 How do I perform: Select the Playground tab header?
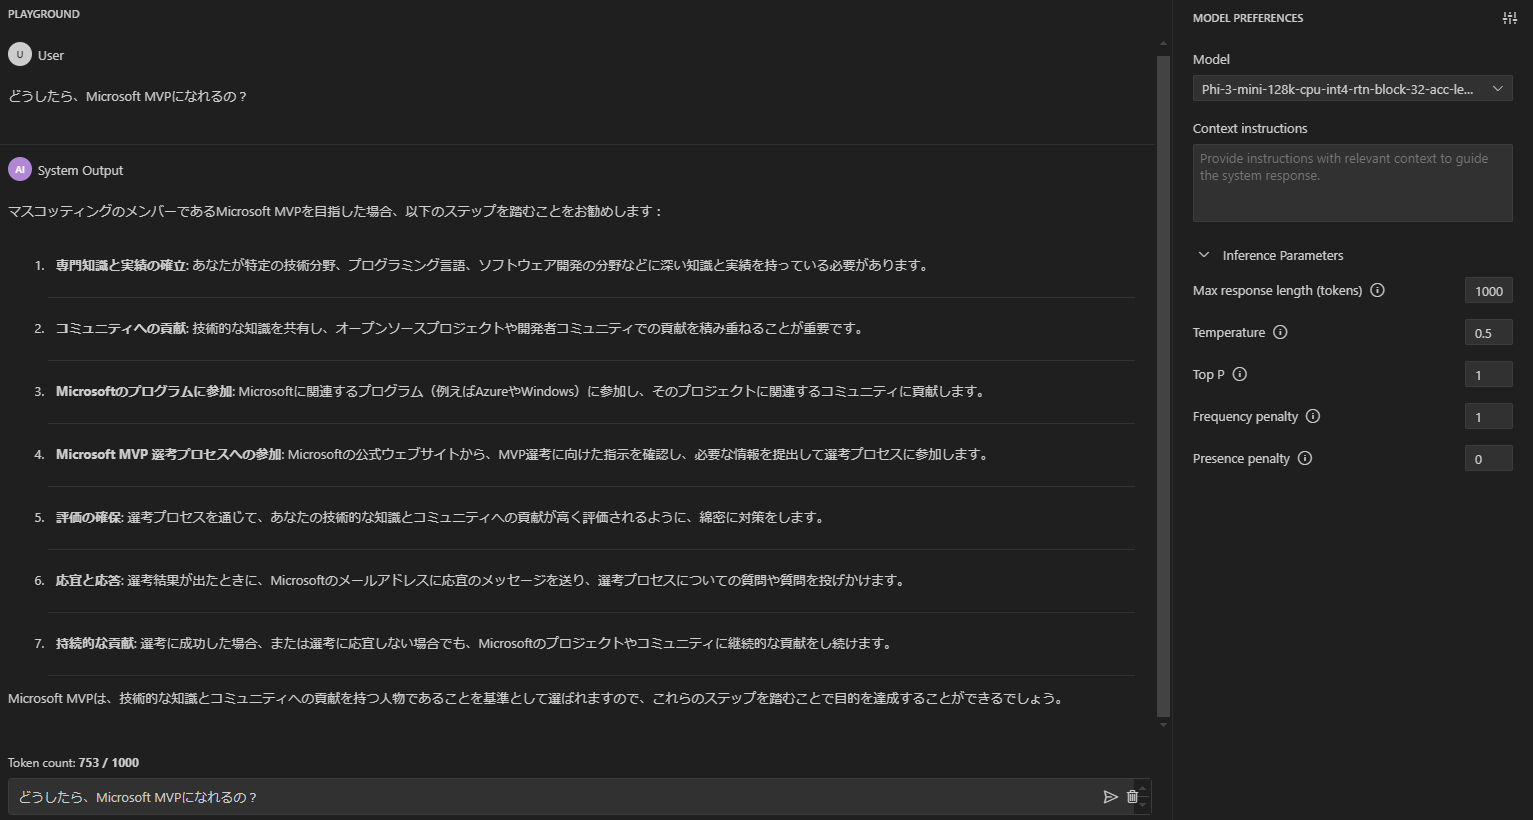[43, 13]
